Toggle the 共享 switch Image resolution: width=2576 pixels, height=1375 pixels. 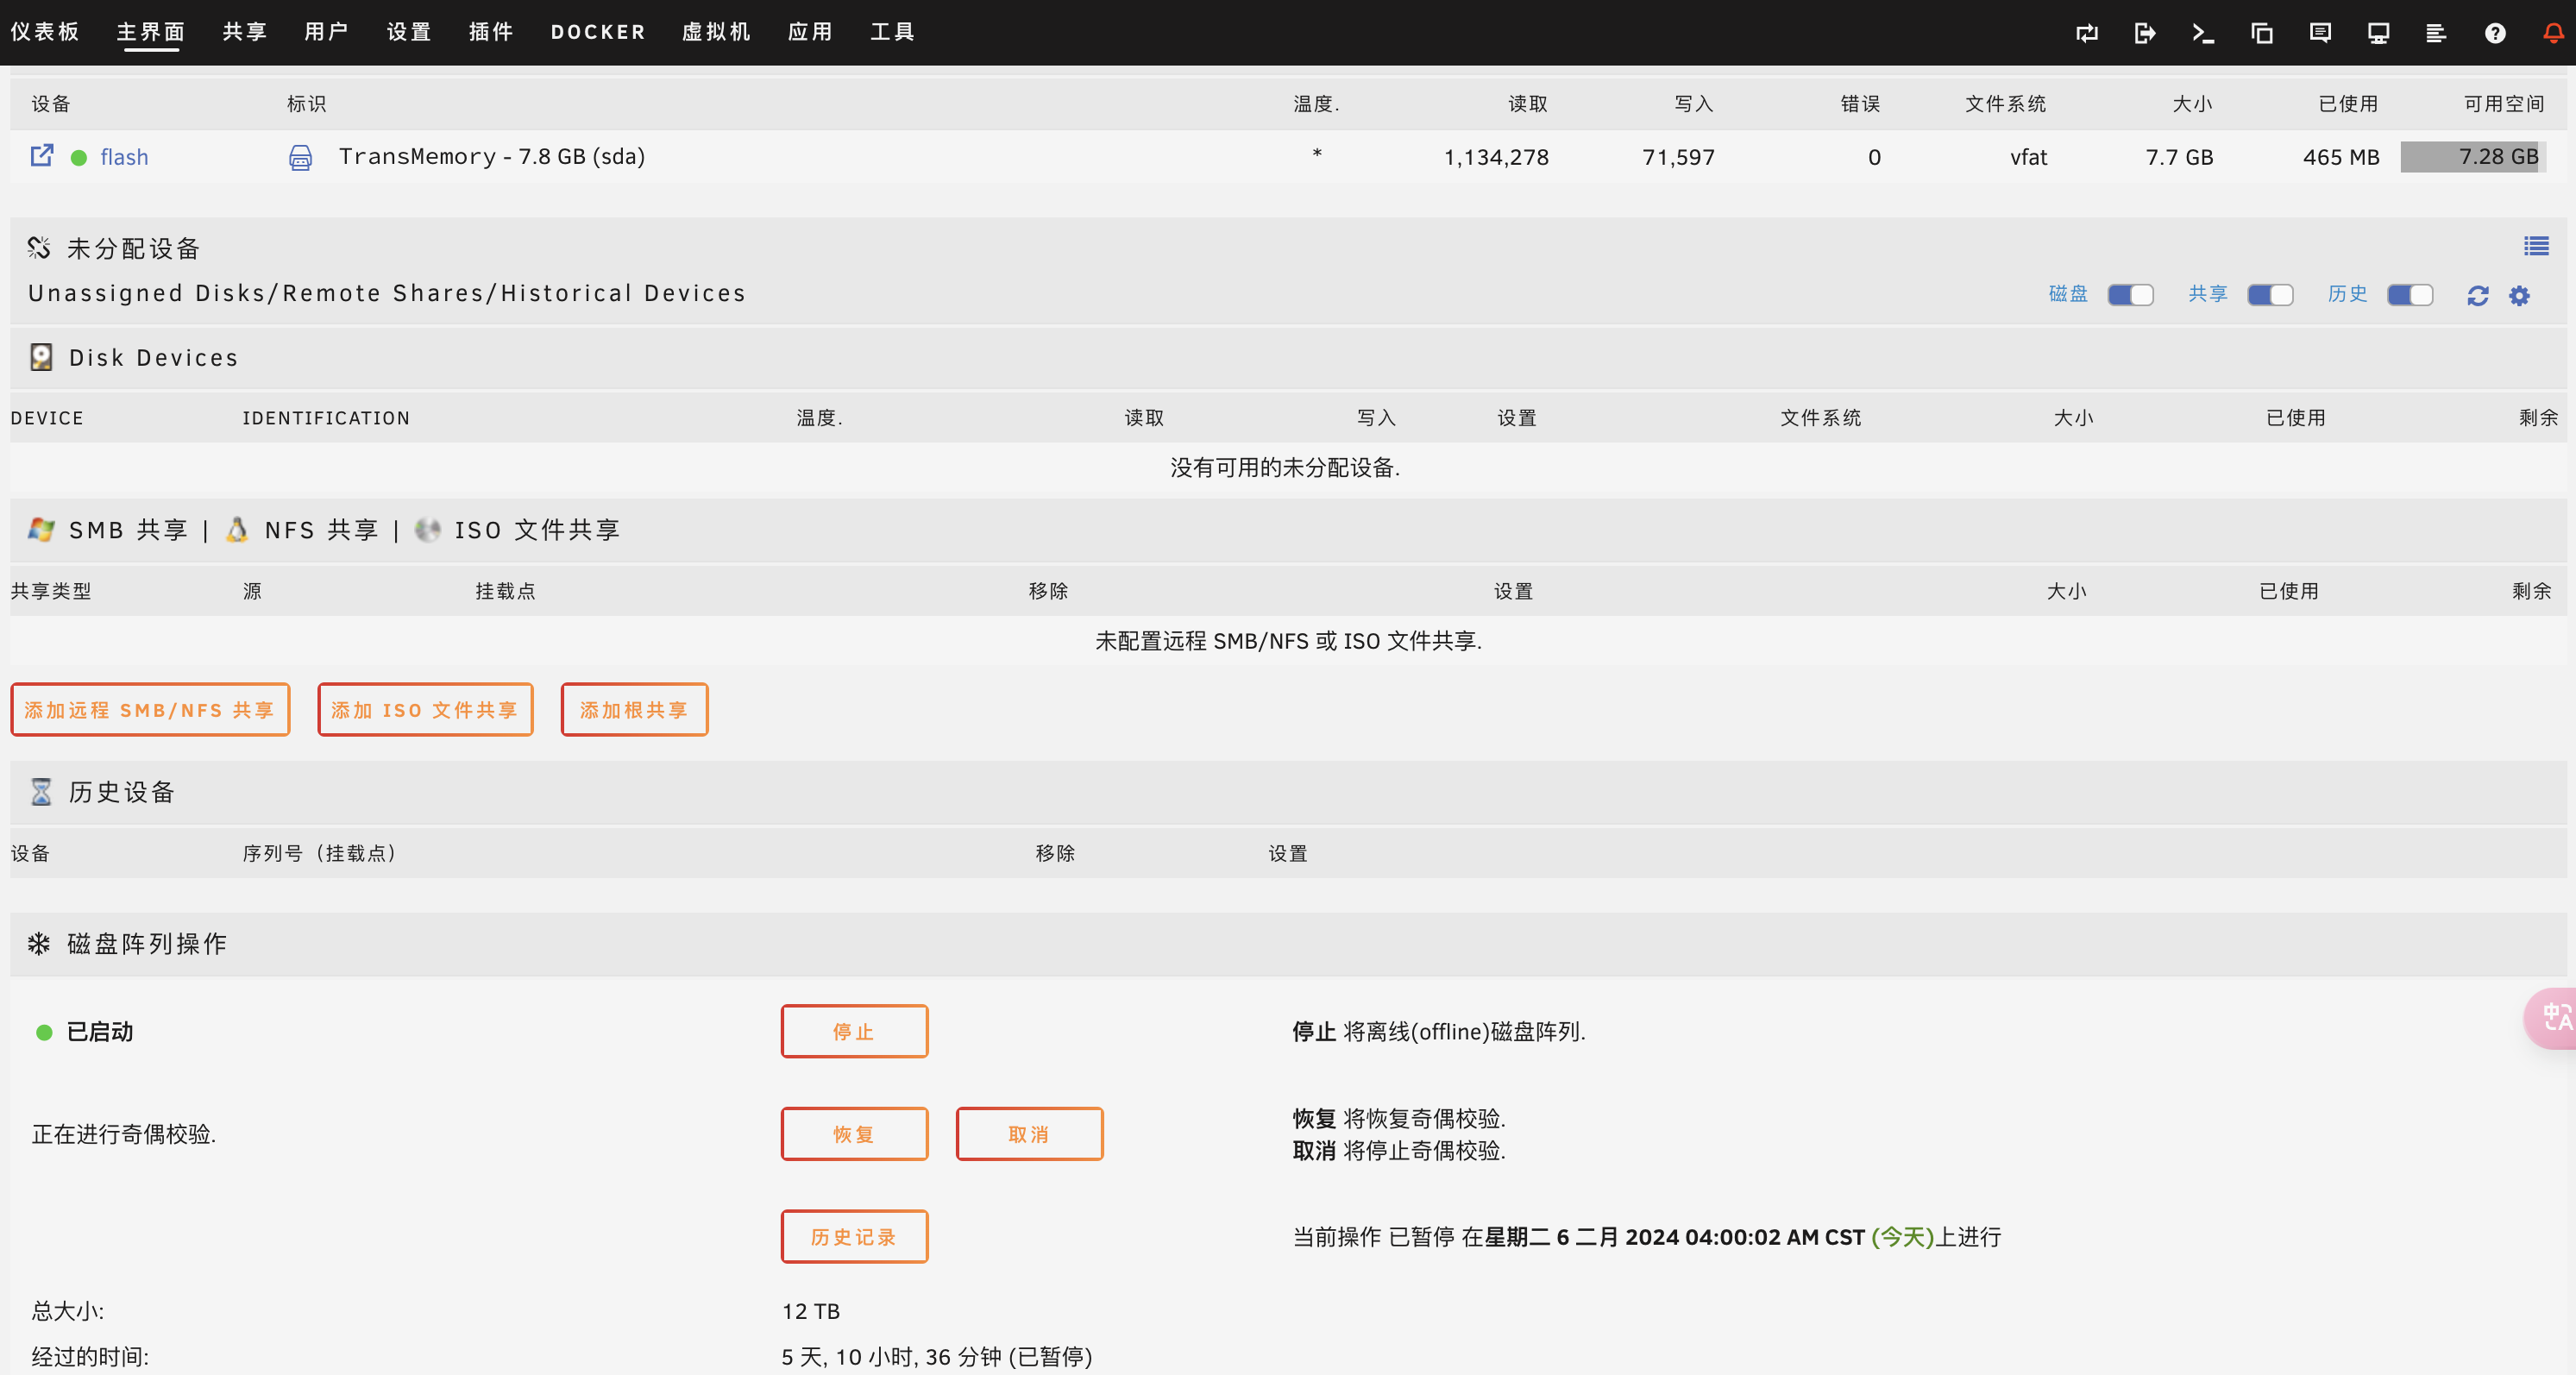[2270, 295]
